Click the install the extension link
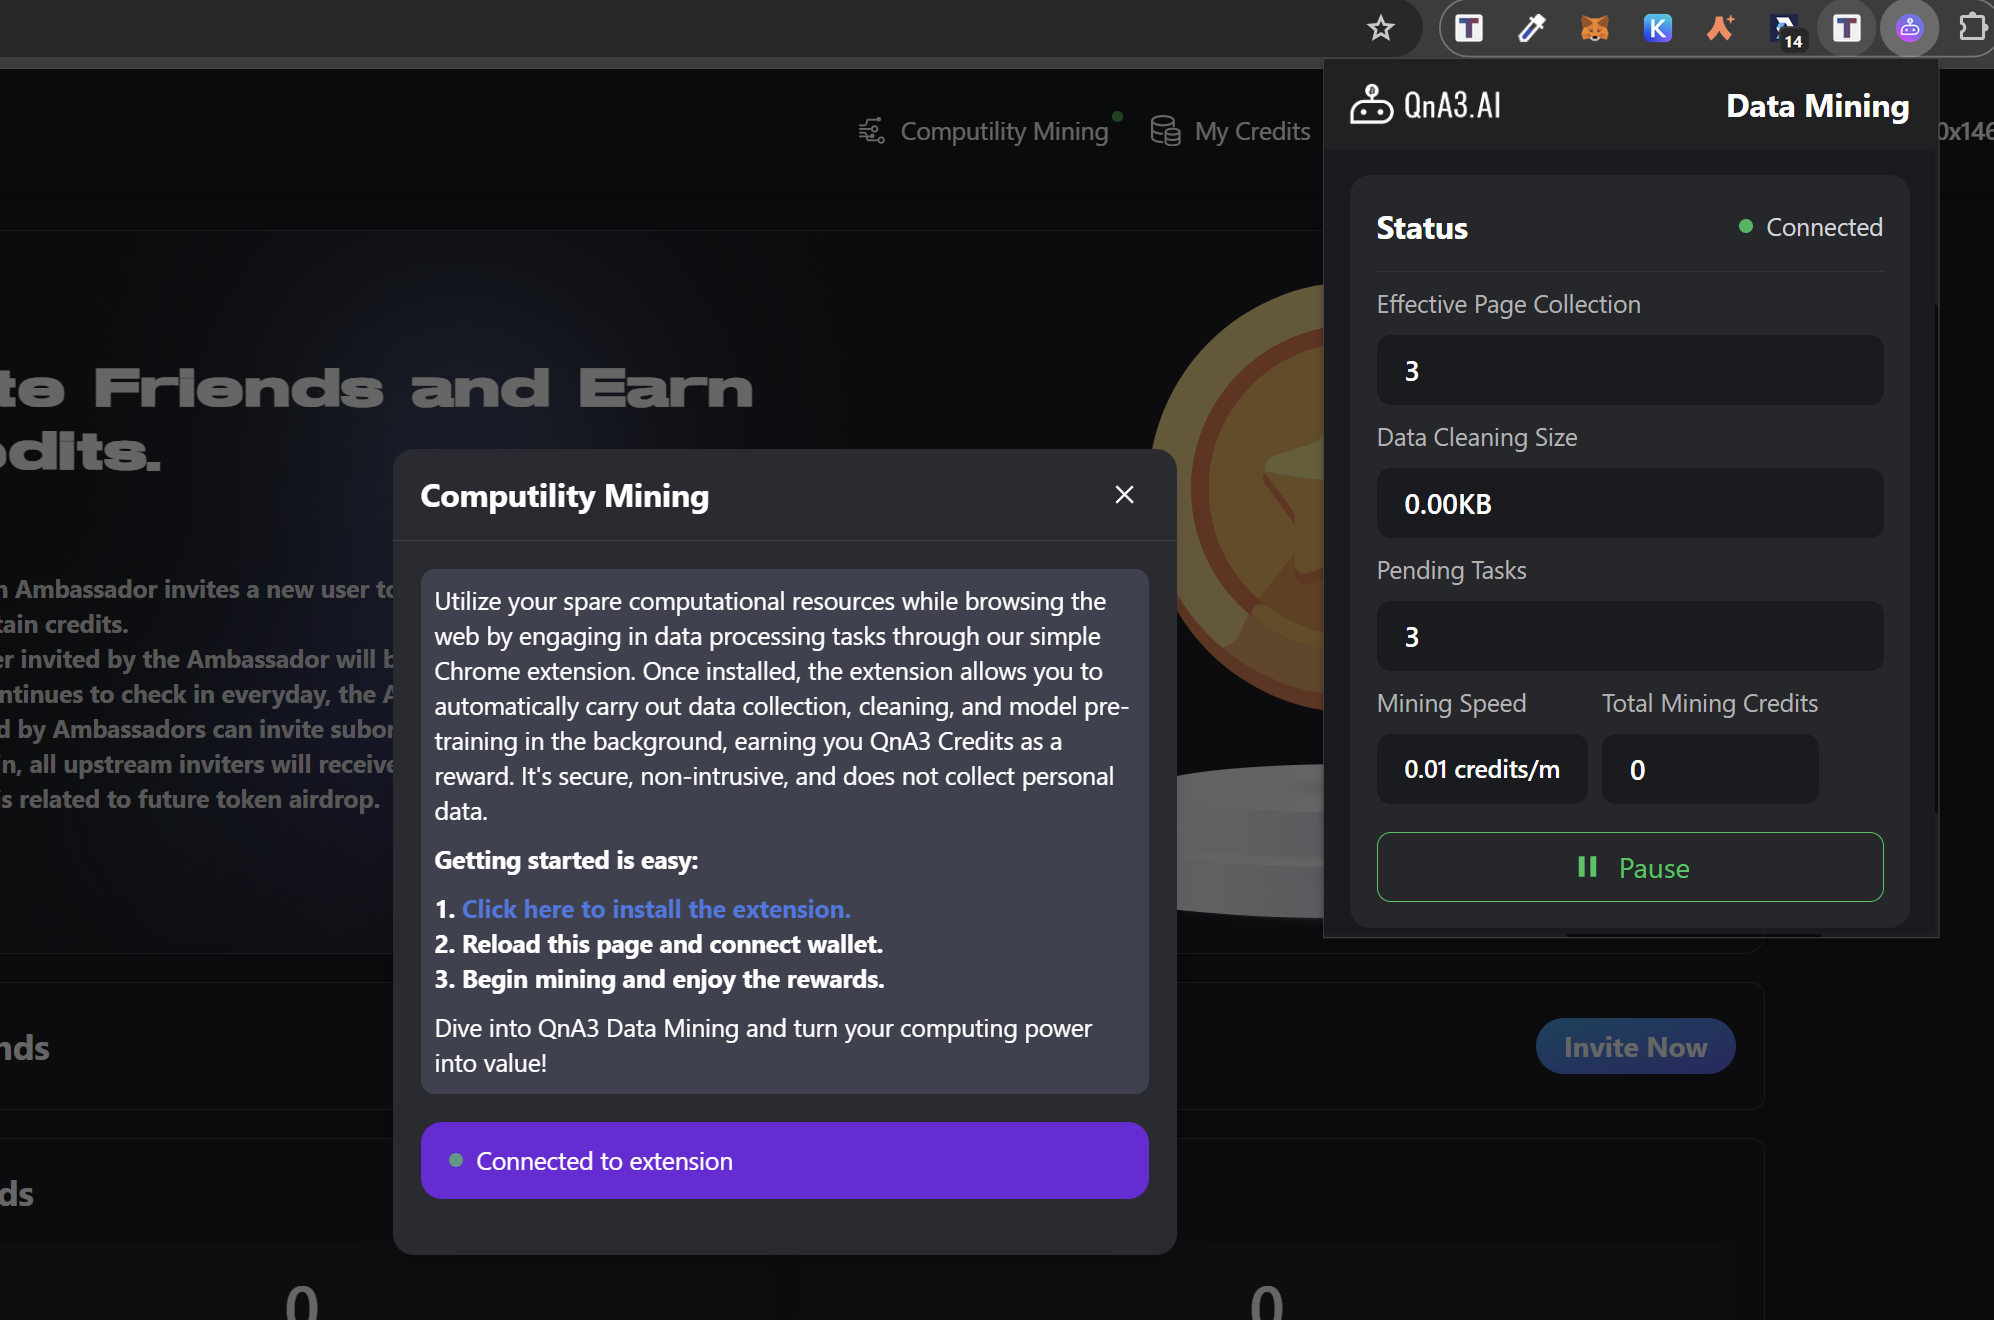The width and height of the screenshot is (1994, 1320). pos(655,909)
